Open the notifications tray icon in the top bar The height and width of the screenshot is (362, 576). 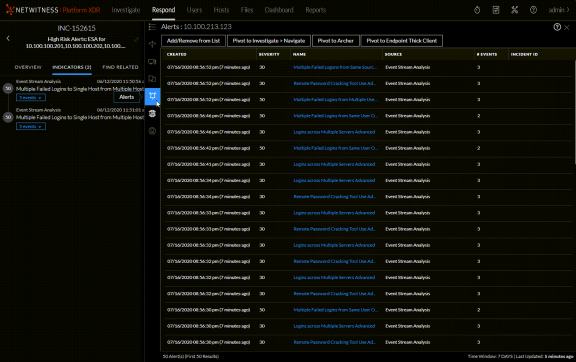click(x=496, y=10)
